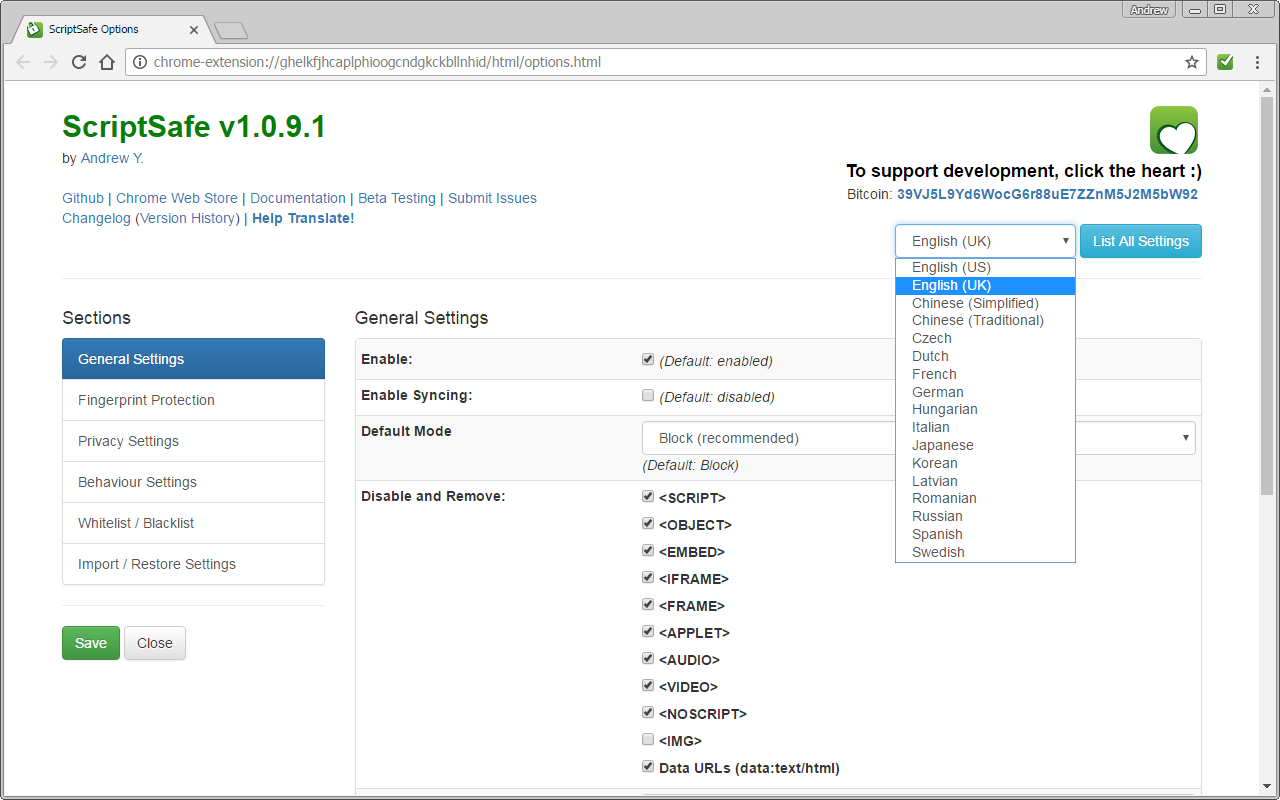The width and height of the screenshot is (1280, 800).
Task: Uncheck the <AUDIO> checkbox
Action: pyautogui.click(x=648, y=659)
